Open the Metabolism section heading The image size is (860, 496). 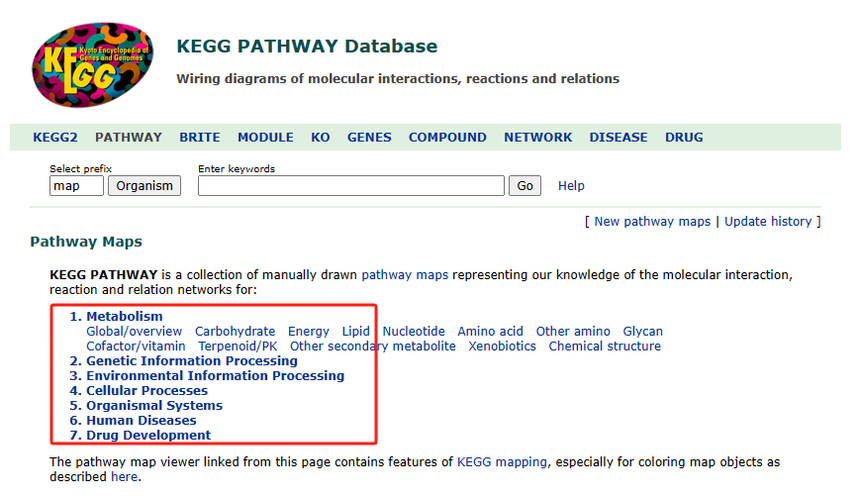pyautogui.click(x=125, y=317)
